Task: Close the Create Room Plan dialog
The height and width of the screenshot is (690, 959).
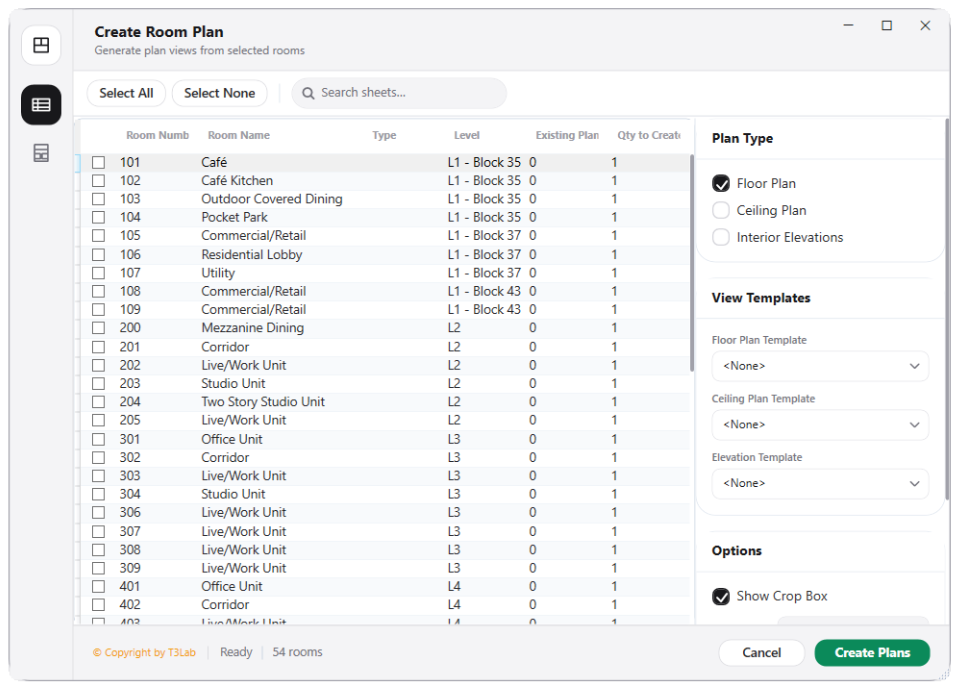Action: [925, 26]
